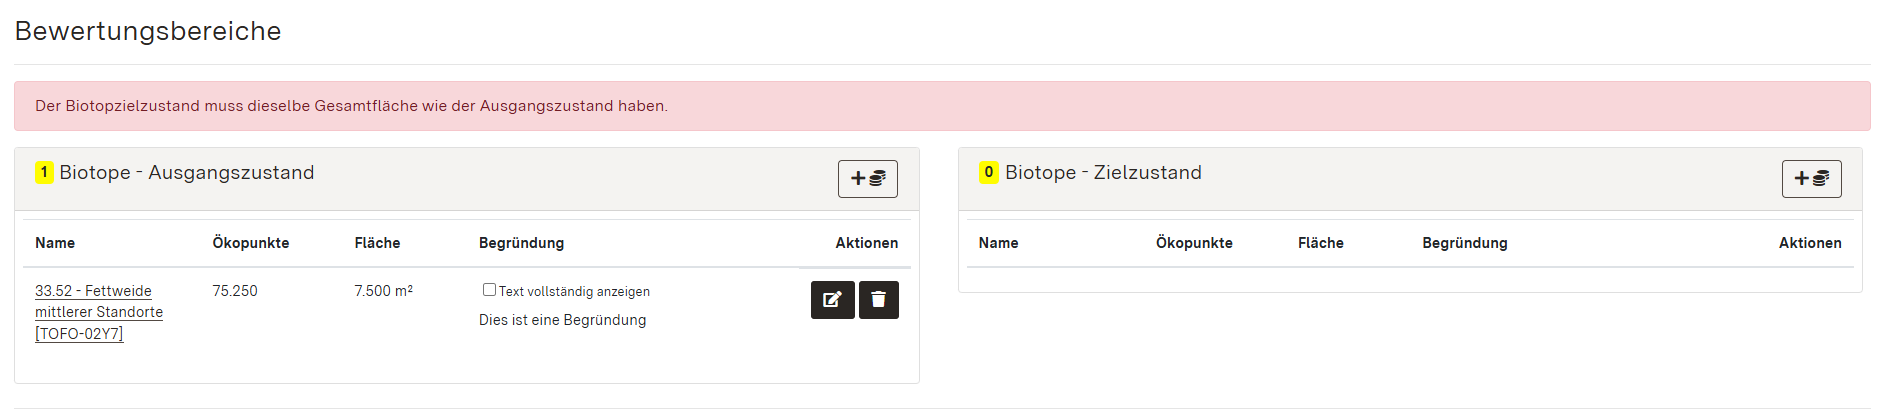Enable 'Text vollständig anzeigen' checkbox

click(x=489, y=290)
